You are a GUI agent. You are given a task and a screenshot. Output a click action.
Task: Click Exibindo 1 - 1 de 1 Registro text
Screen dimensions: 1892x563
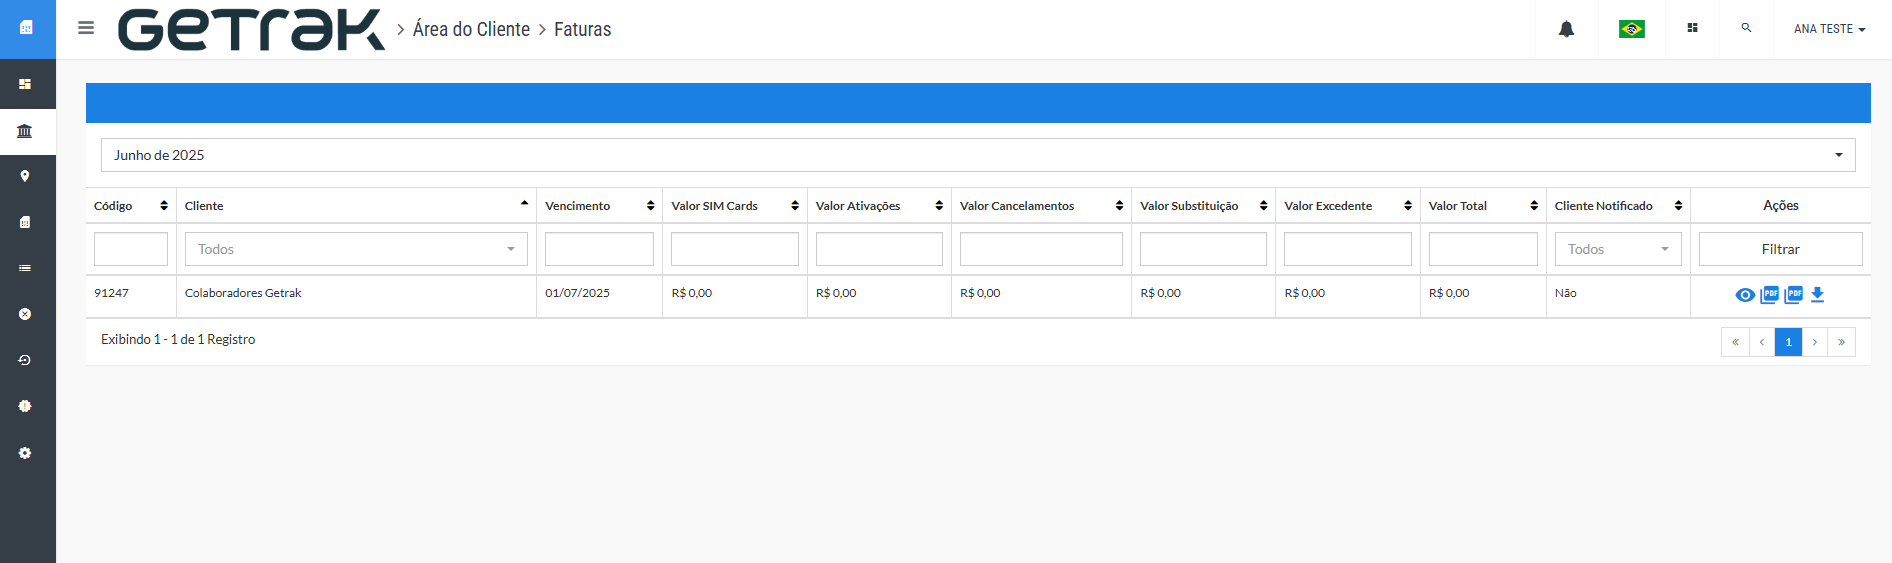click(178, 340)
